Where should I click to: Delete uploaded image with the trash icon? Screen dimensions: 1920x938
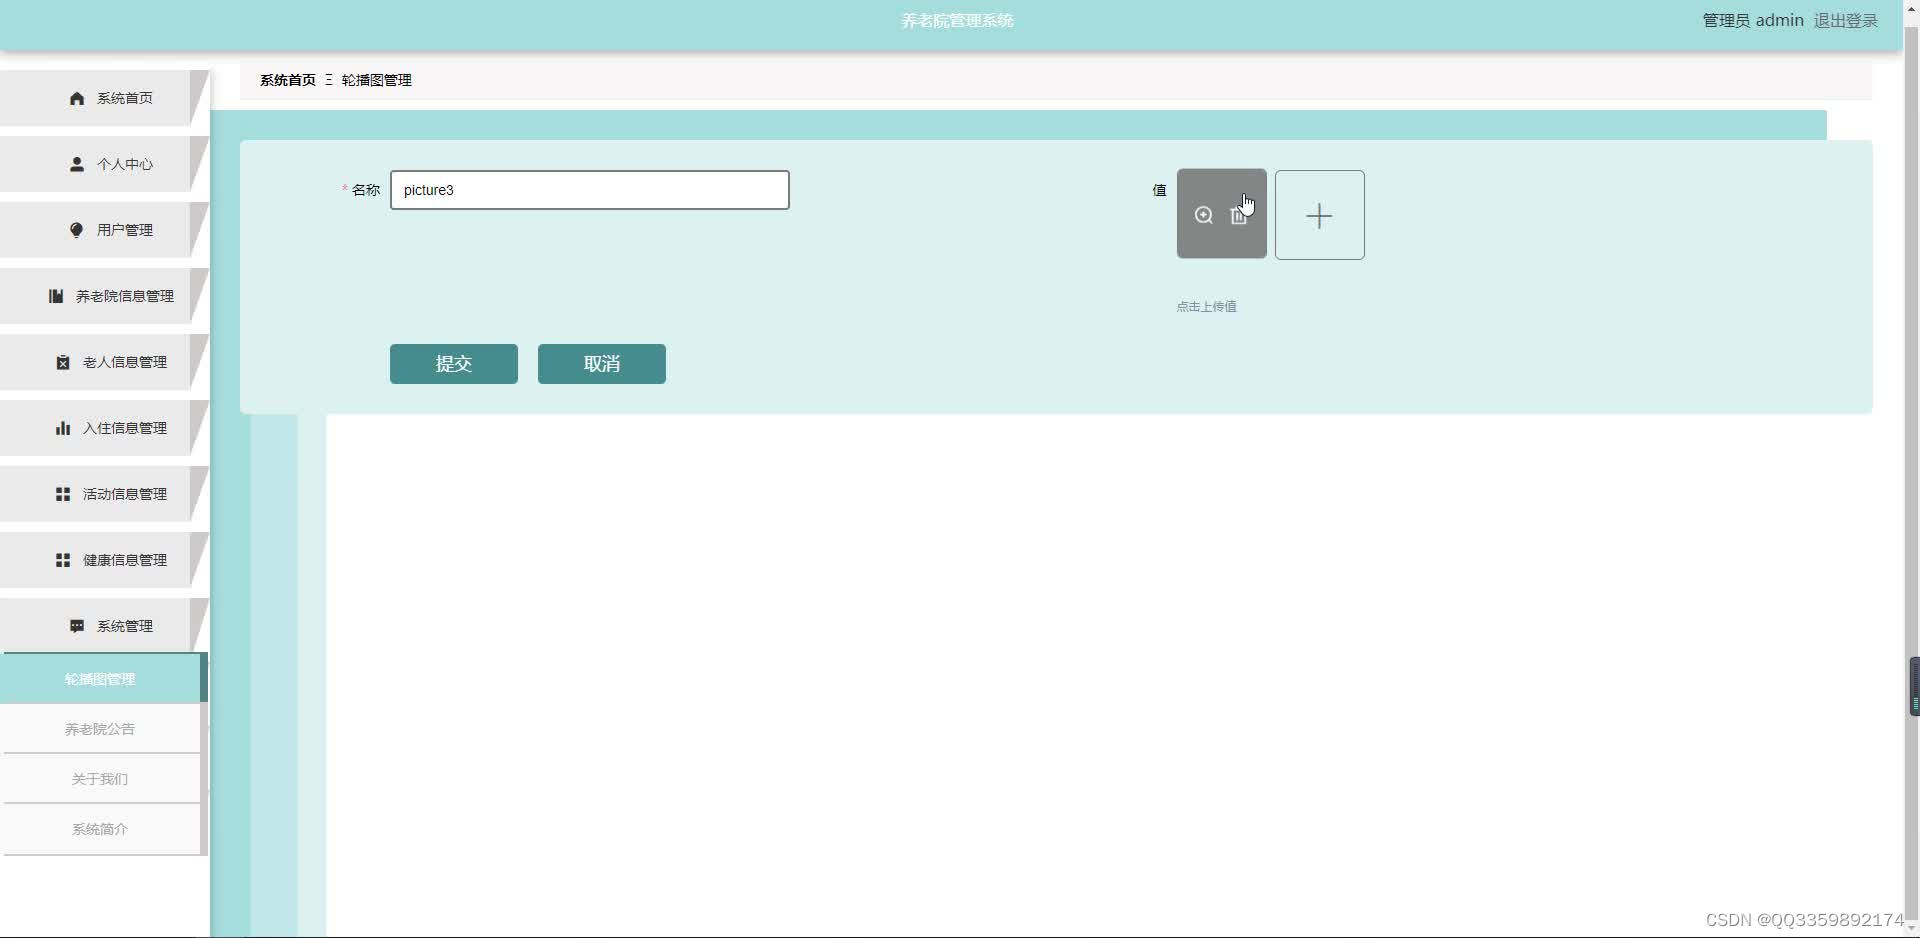tap(1239, 215)
